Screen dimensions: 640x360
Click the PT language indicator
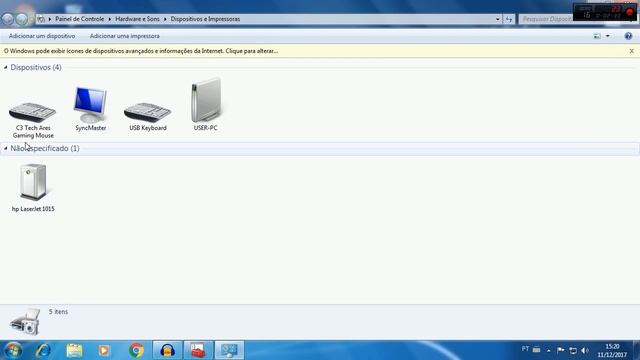pos(525,349)
